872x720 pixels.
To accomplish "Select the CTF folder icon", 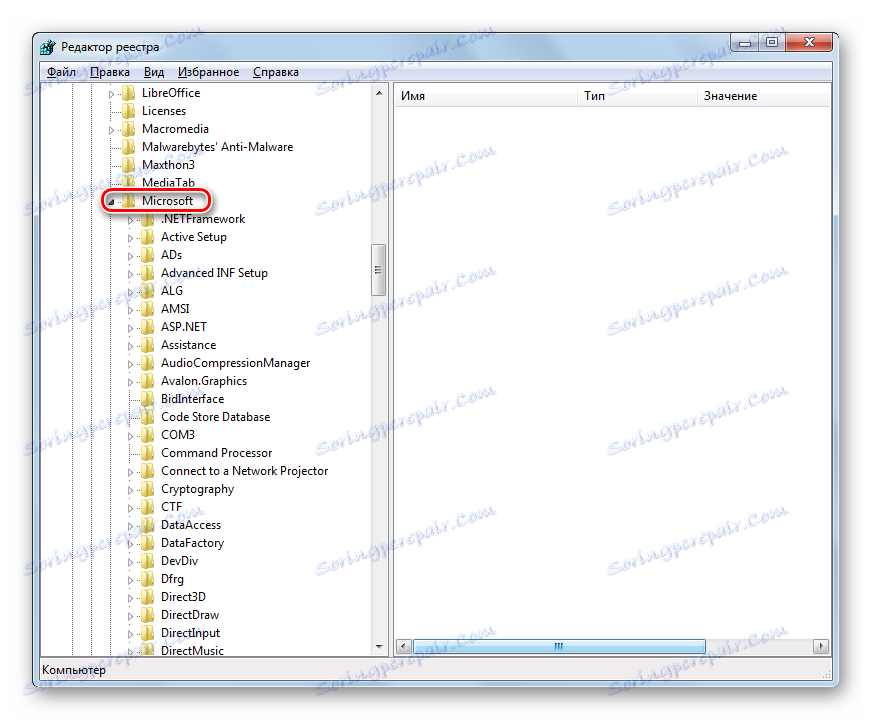I will (x=147, y=507).
